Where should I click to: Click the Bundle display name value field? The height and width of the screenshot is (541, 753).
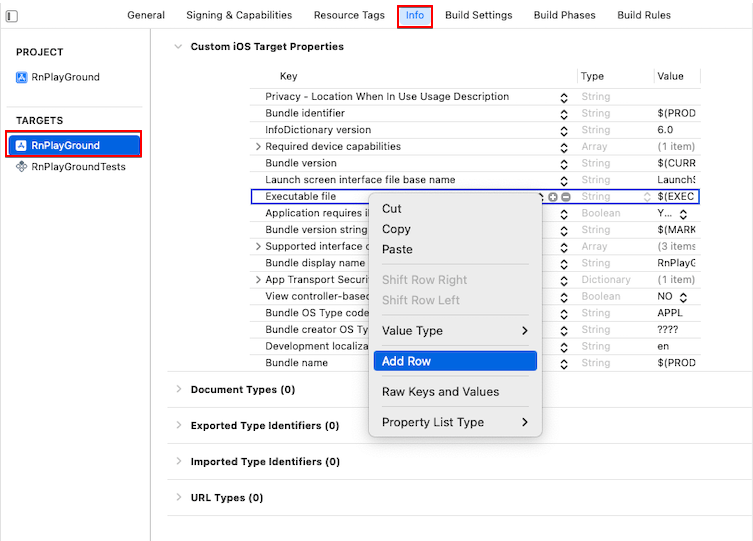pos(676,263)
